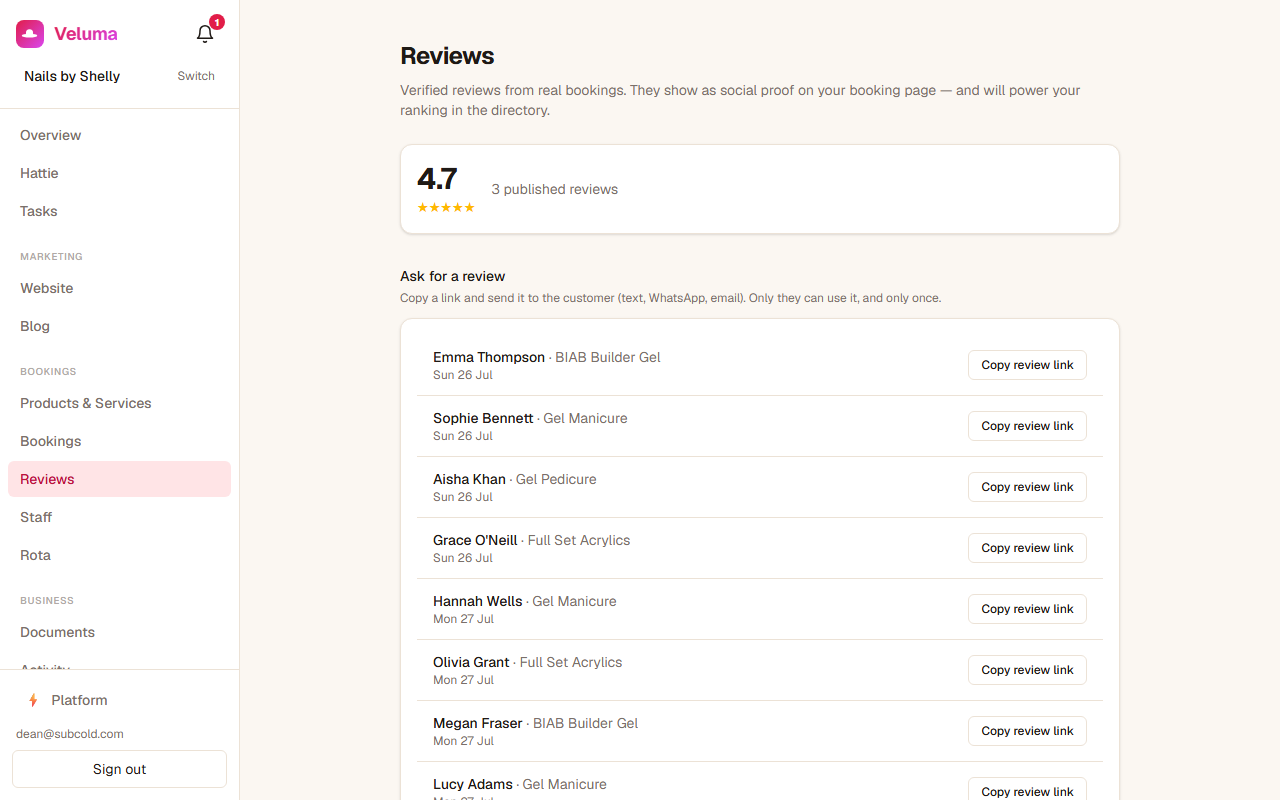
Task: Open the Blog section
Action: pos(120,326)
